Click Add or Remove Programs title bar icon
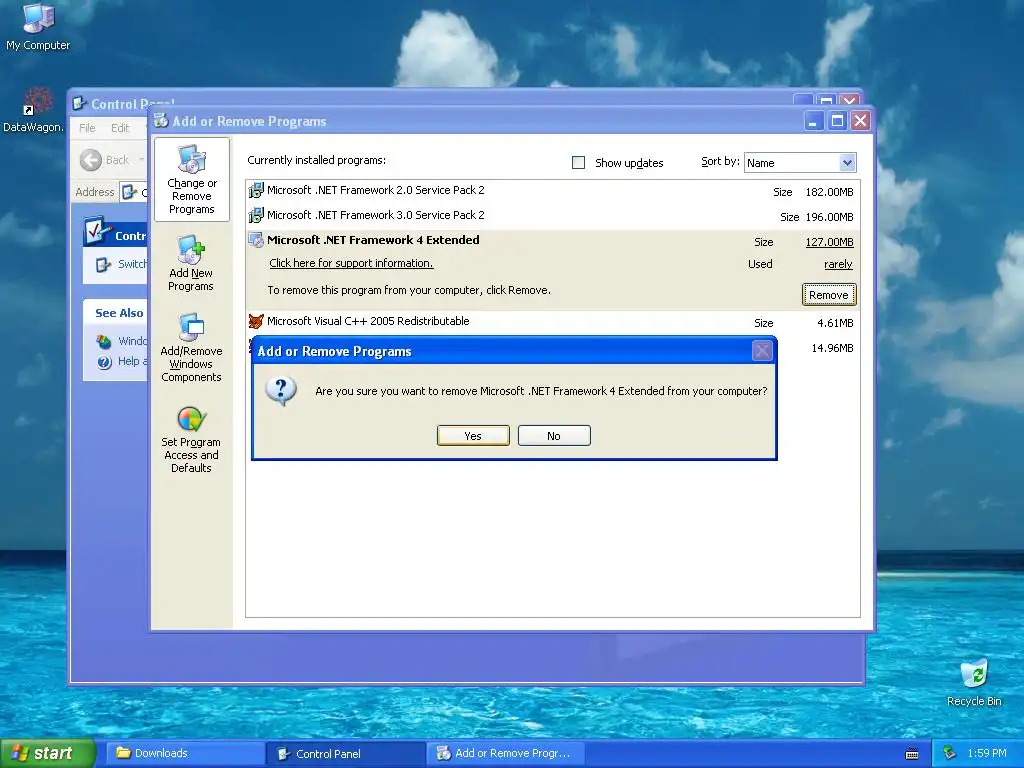Screen dimensions: 1024x768 tap(161, 121)
